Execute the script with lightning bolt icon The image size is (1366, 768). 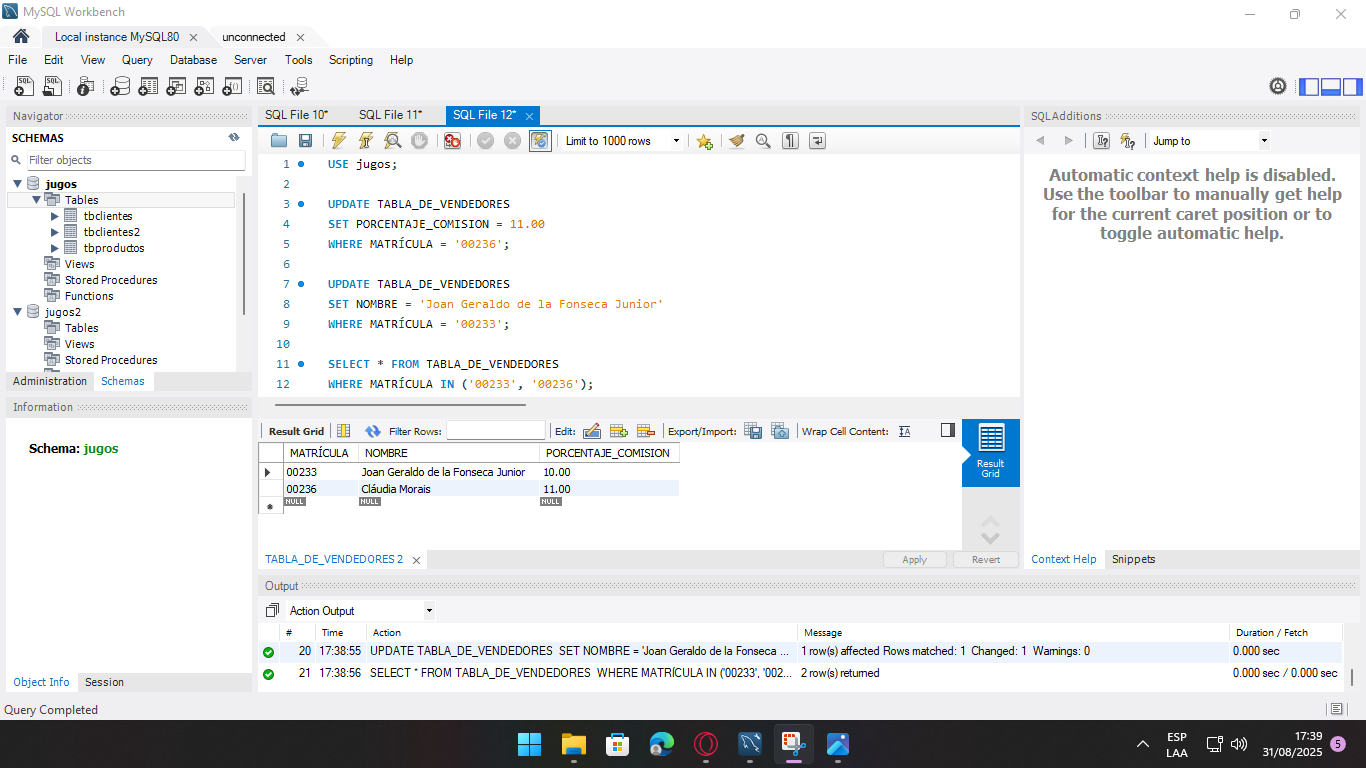click(339, 141)
